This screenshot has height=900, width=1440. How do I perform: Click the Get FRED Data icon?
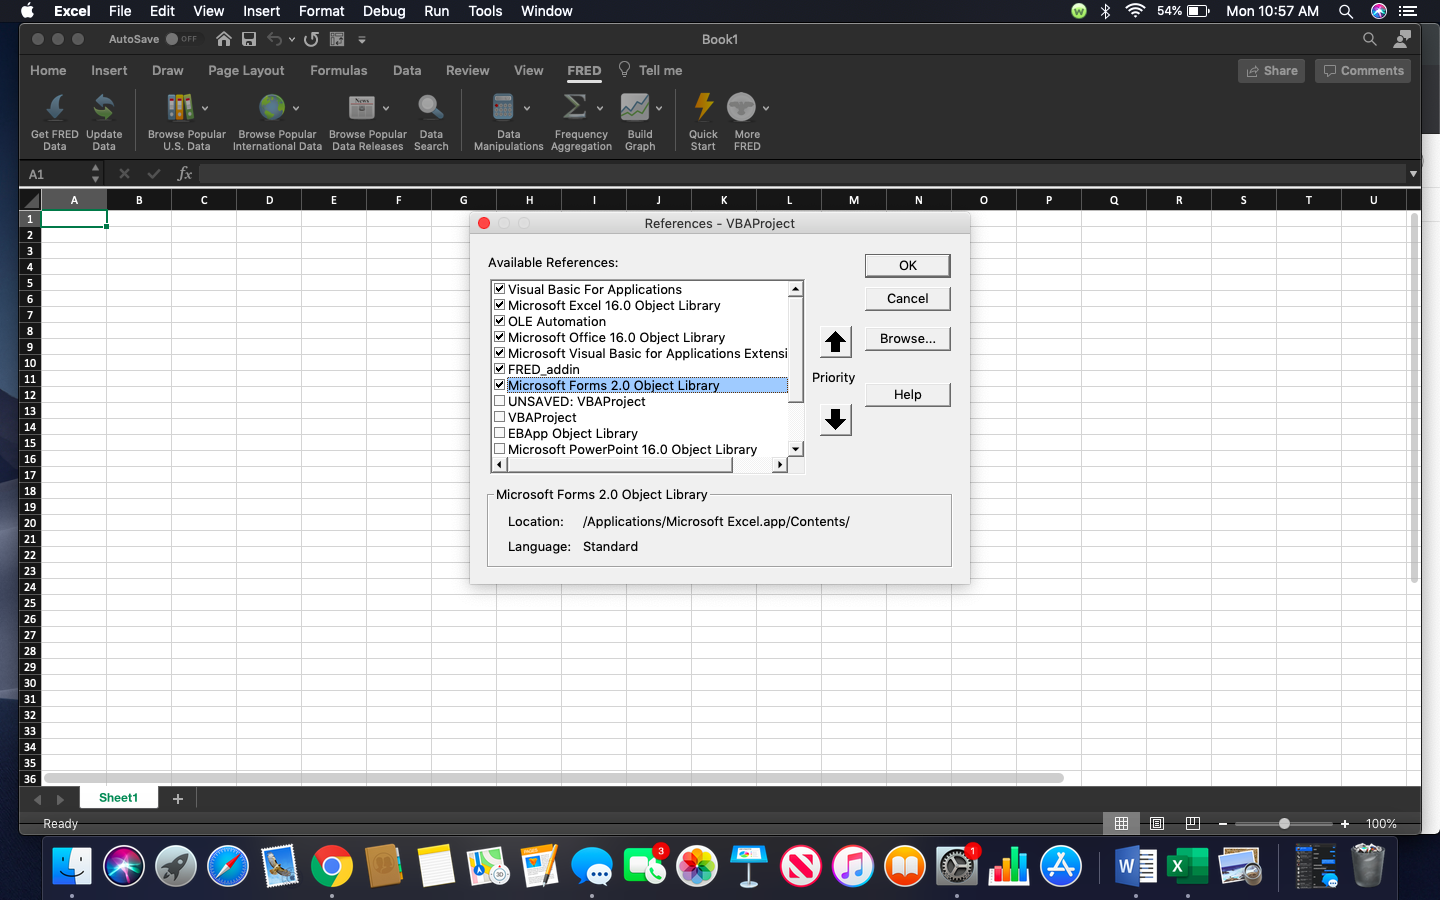55,108
